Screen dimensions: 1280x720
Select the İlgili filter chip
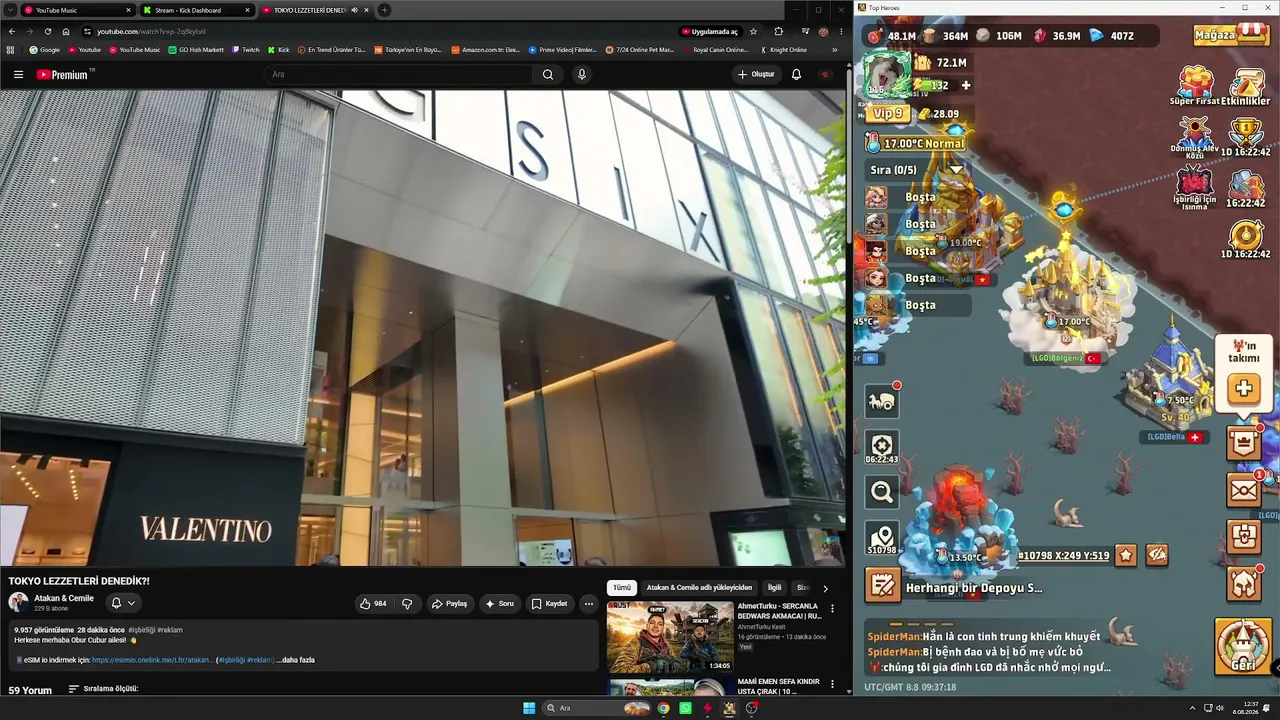point(774,588)
